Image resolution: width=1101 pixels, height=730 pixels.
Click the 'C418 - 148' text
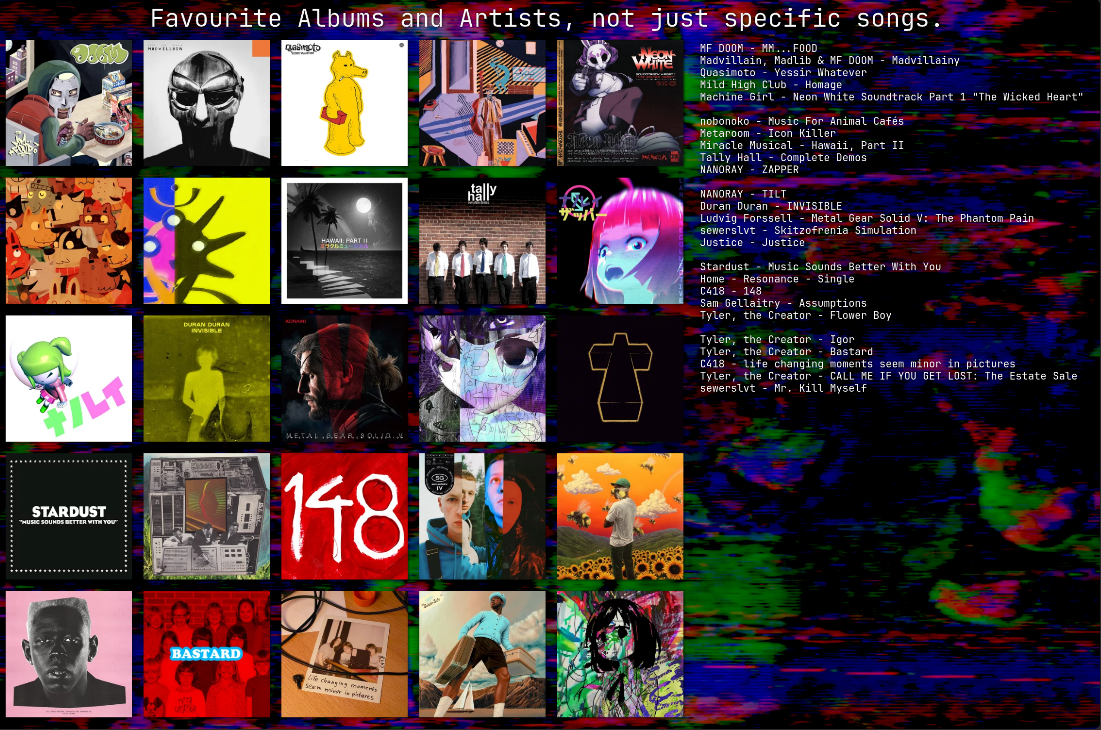730,291
